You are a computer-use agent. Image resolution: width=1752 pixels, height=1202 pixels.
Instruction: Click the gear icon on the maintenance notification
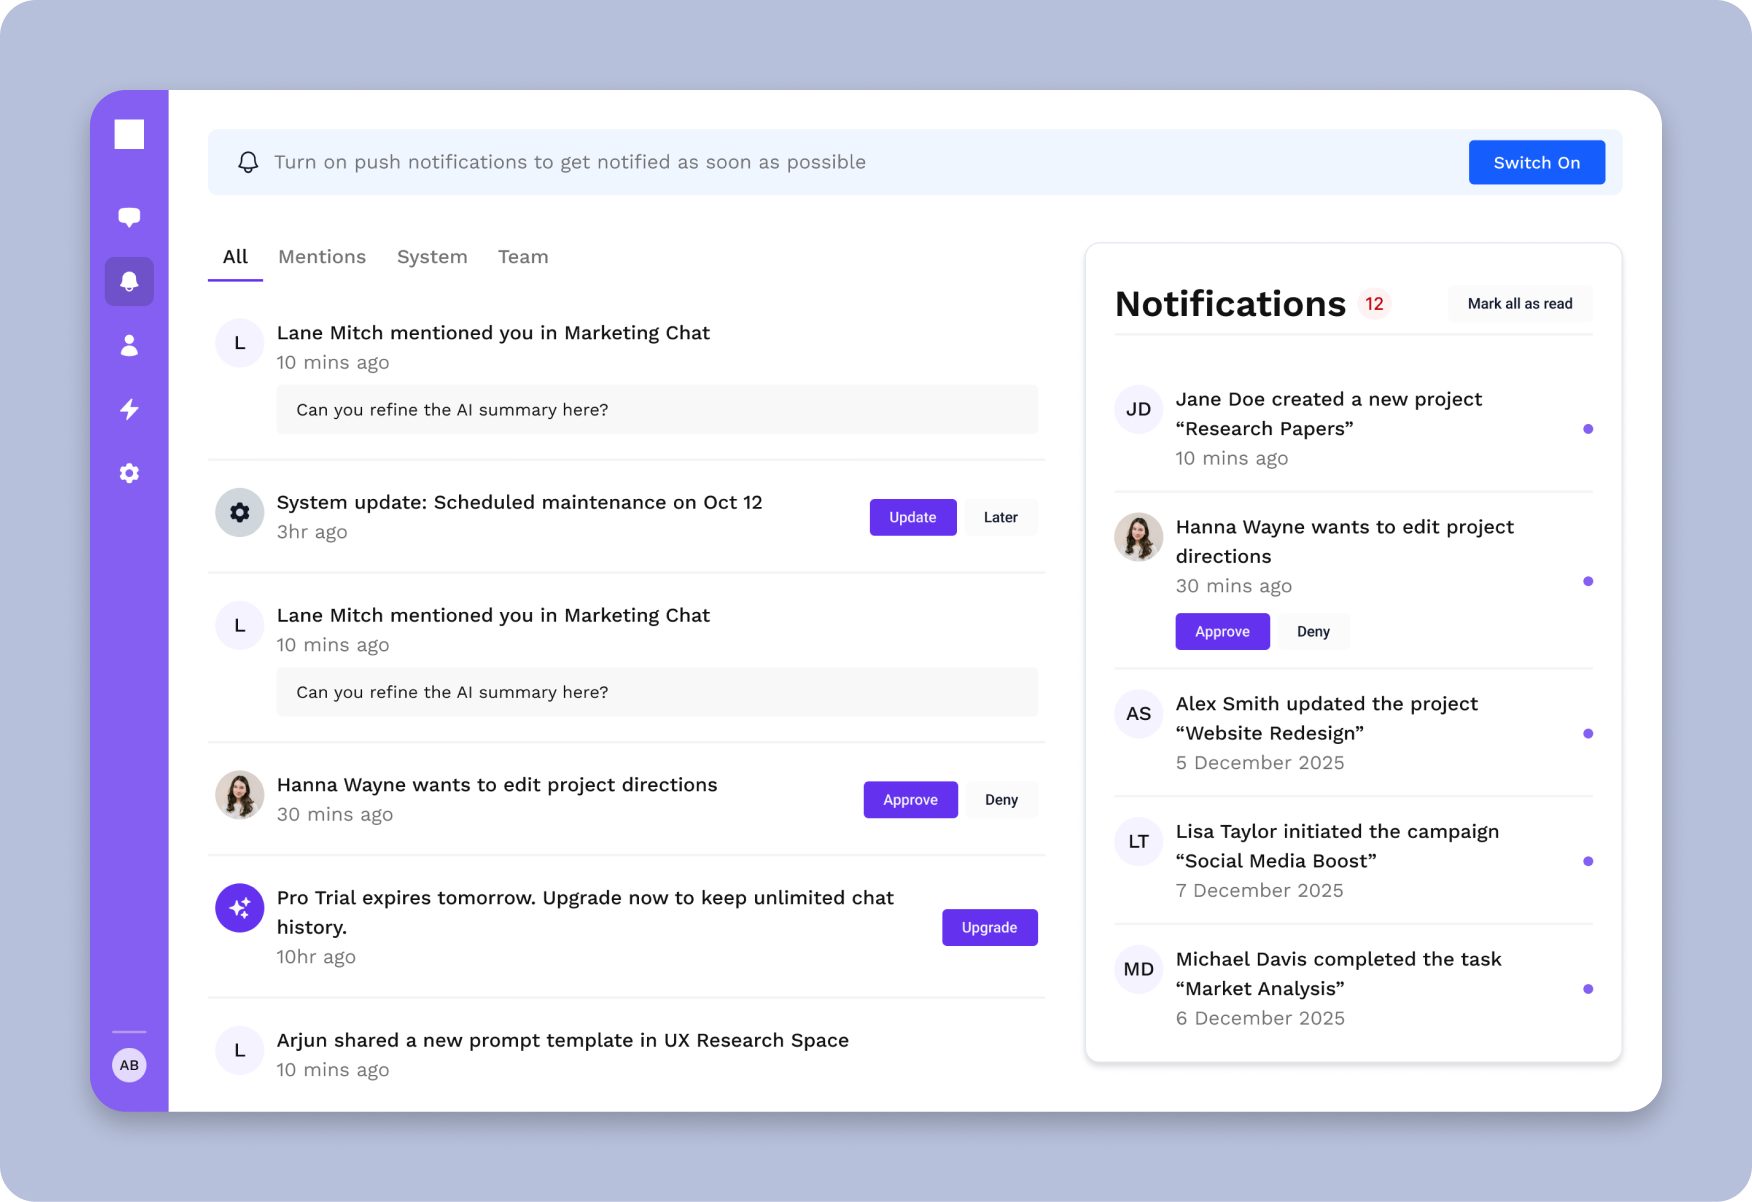point(239,512)
